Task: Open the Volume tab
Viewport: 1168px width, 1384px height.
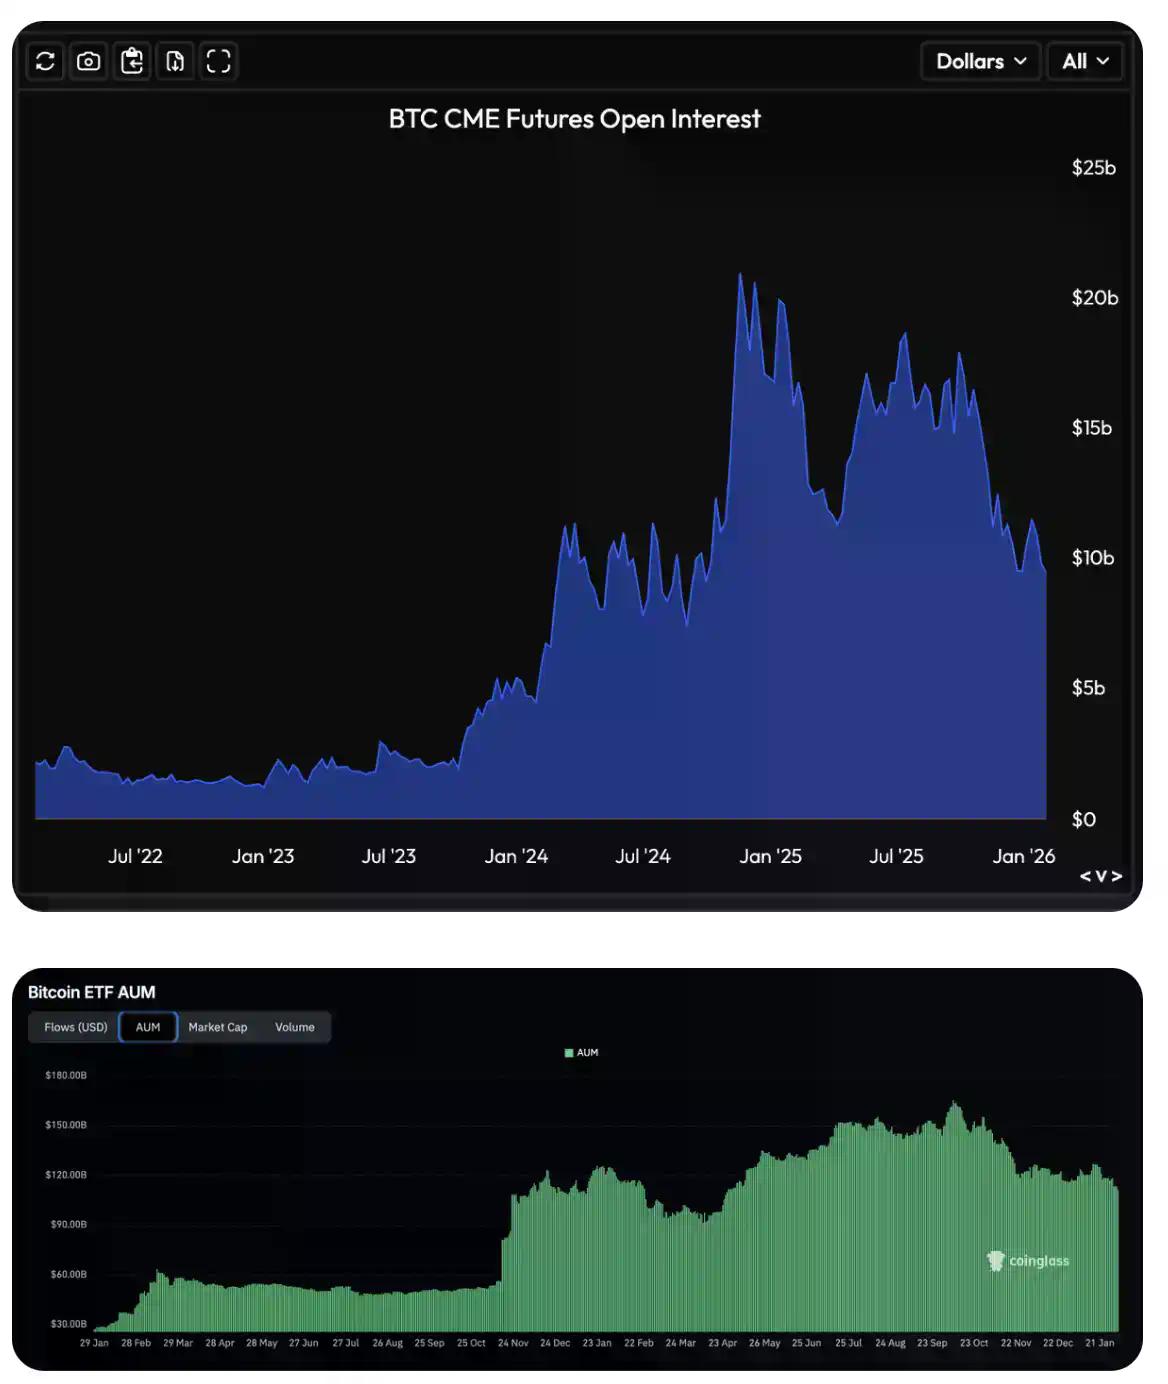Action: point(294,1026)
